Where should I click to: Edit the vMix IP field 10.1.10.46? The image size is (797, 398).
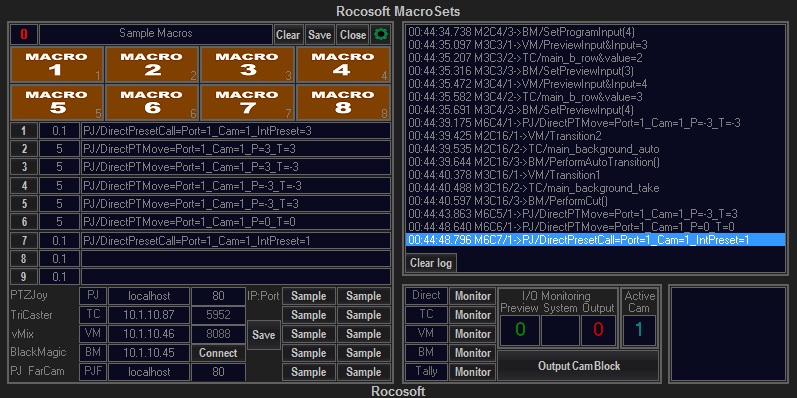coord(149,334)
